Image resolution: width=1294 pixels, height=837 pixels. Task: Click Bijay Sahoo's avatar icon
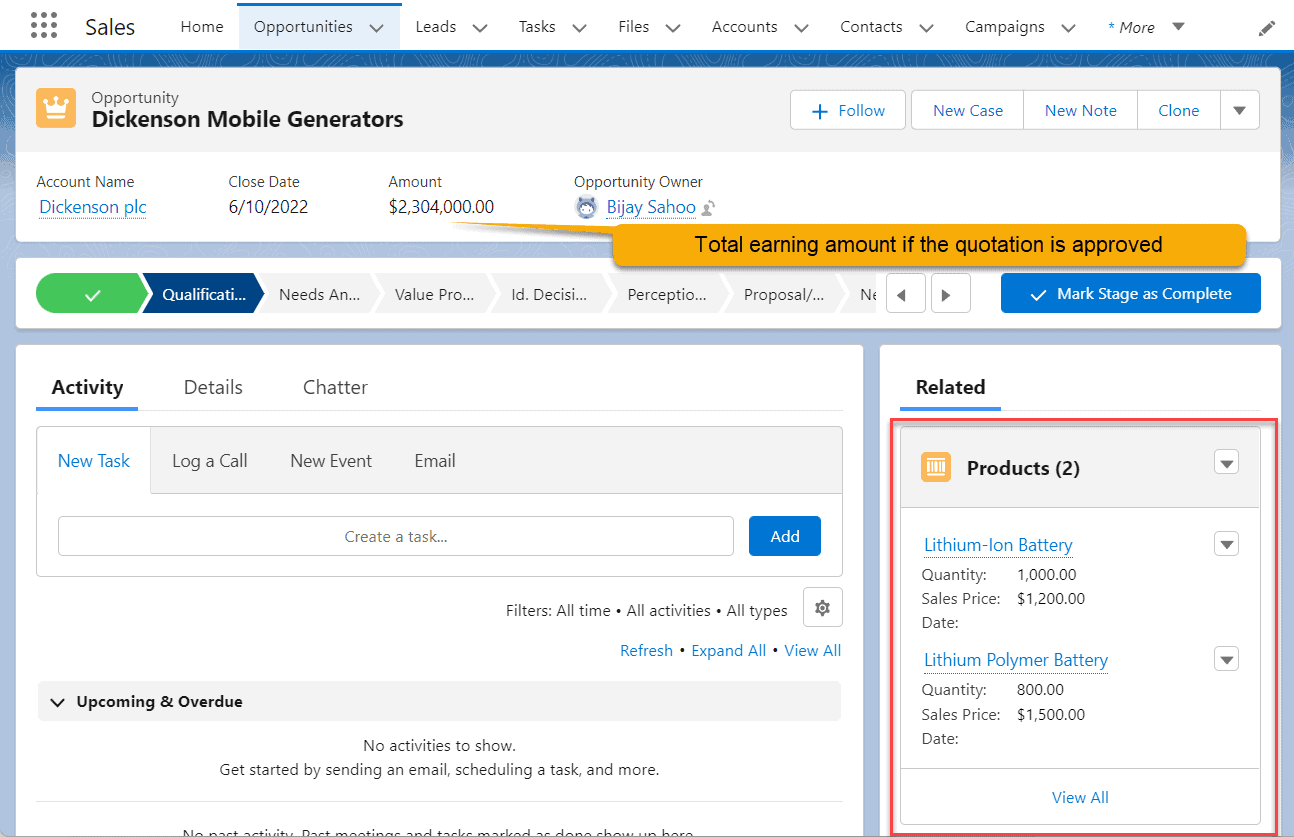587,207
